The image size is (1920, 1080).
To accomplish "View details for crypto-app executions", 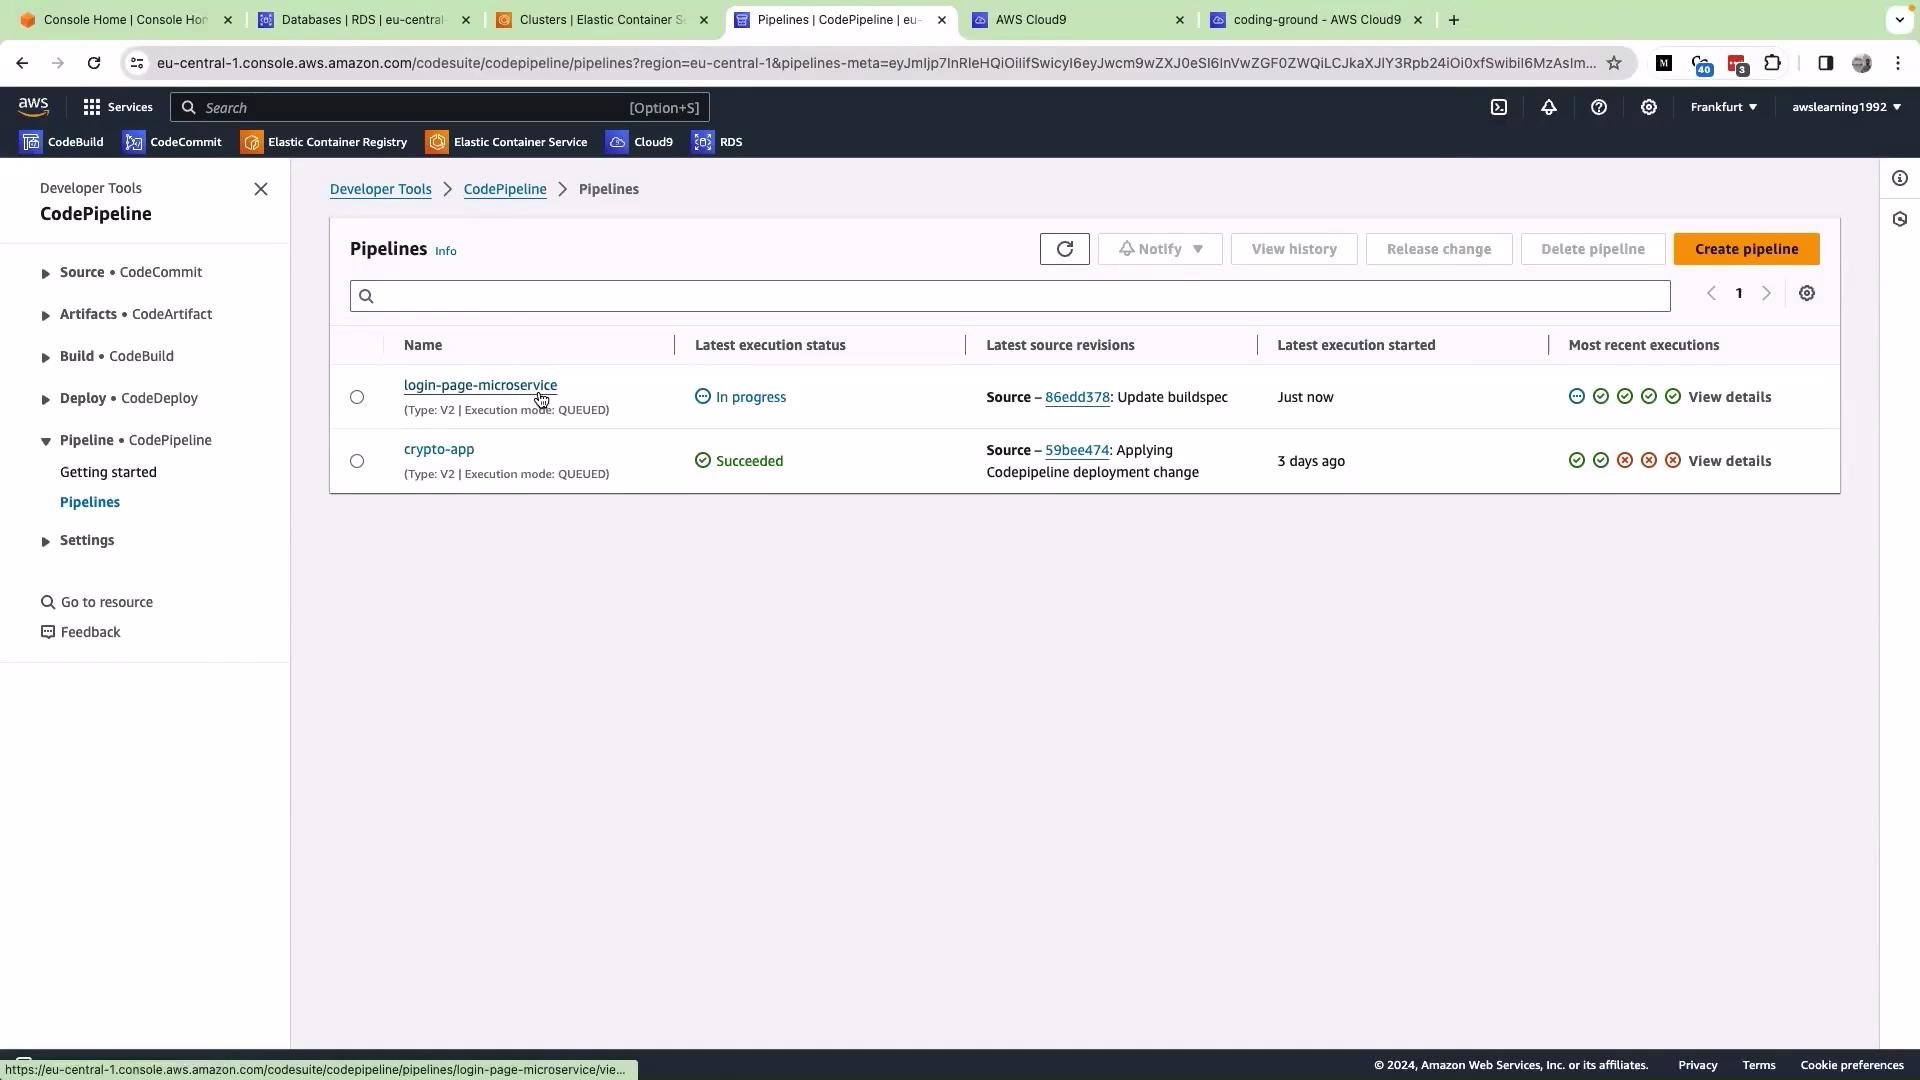I will (x=1730, y=462).
